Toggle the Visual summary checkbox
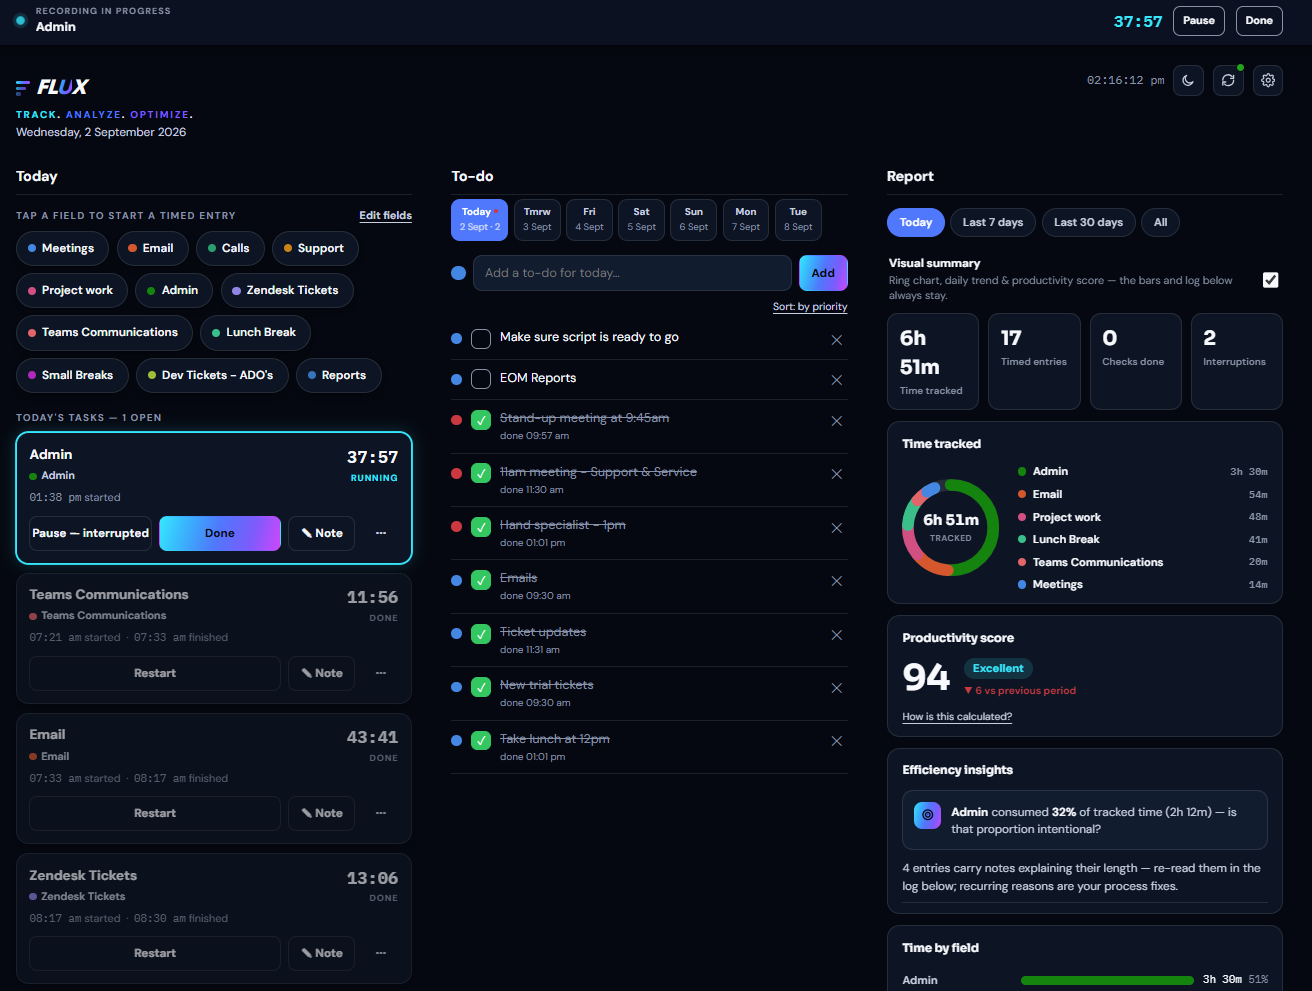 coord(1270,280)
